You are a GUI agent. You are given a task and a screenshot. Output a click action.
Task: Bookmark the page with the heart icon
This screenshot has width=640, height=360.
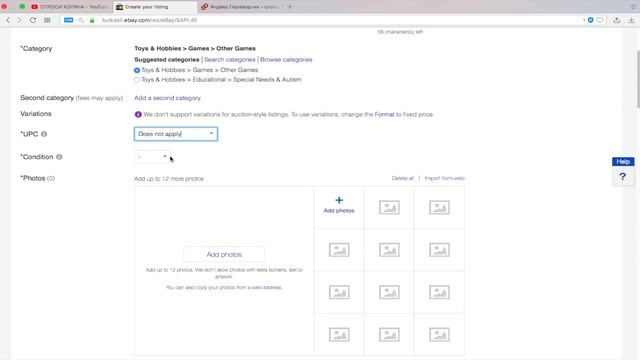click(600, 20)
